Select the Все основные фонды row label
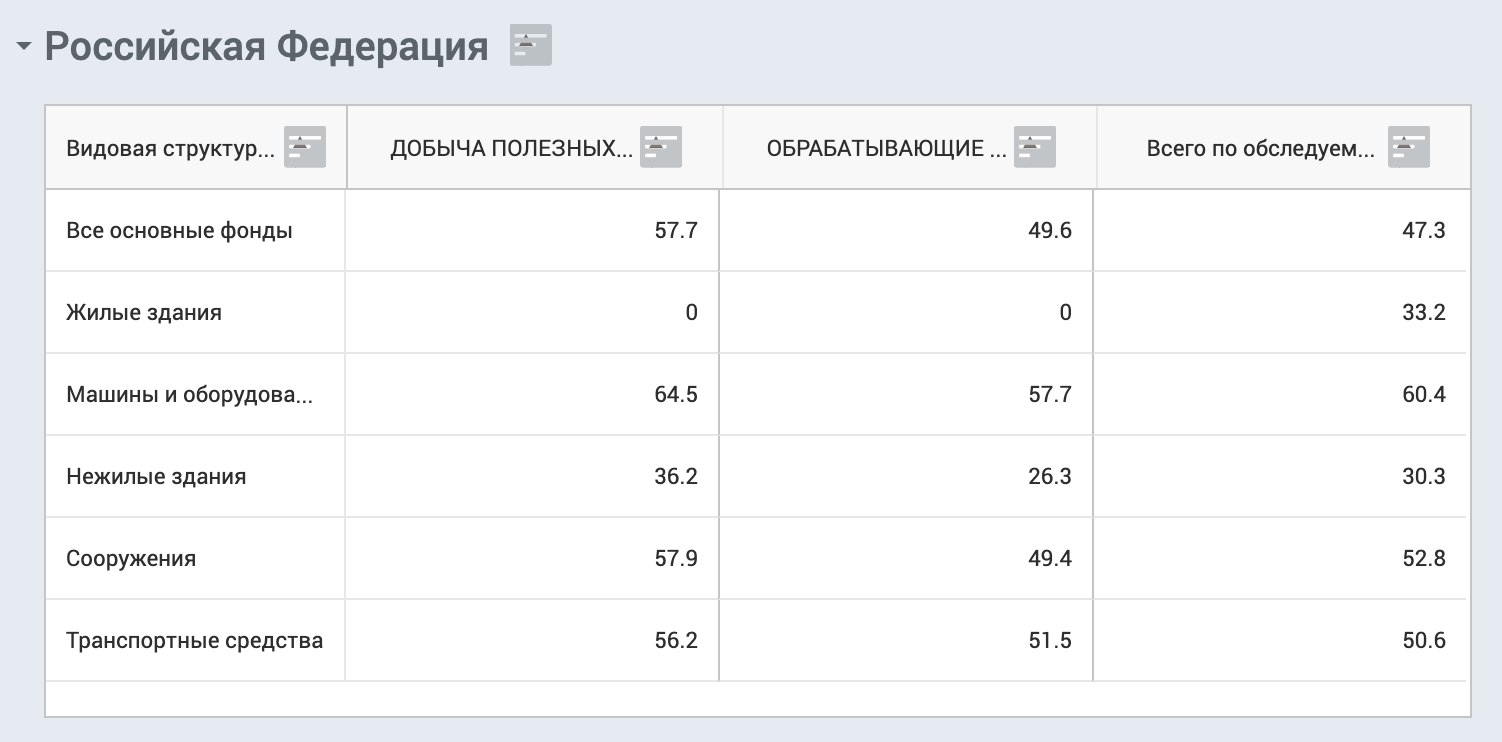1502x742 pixels. tap(180, 231)
